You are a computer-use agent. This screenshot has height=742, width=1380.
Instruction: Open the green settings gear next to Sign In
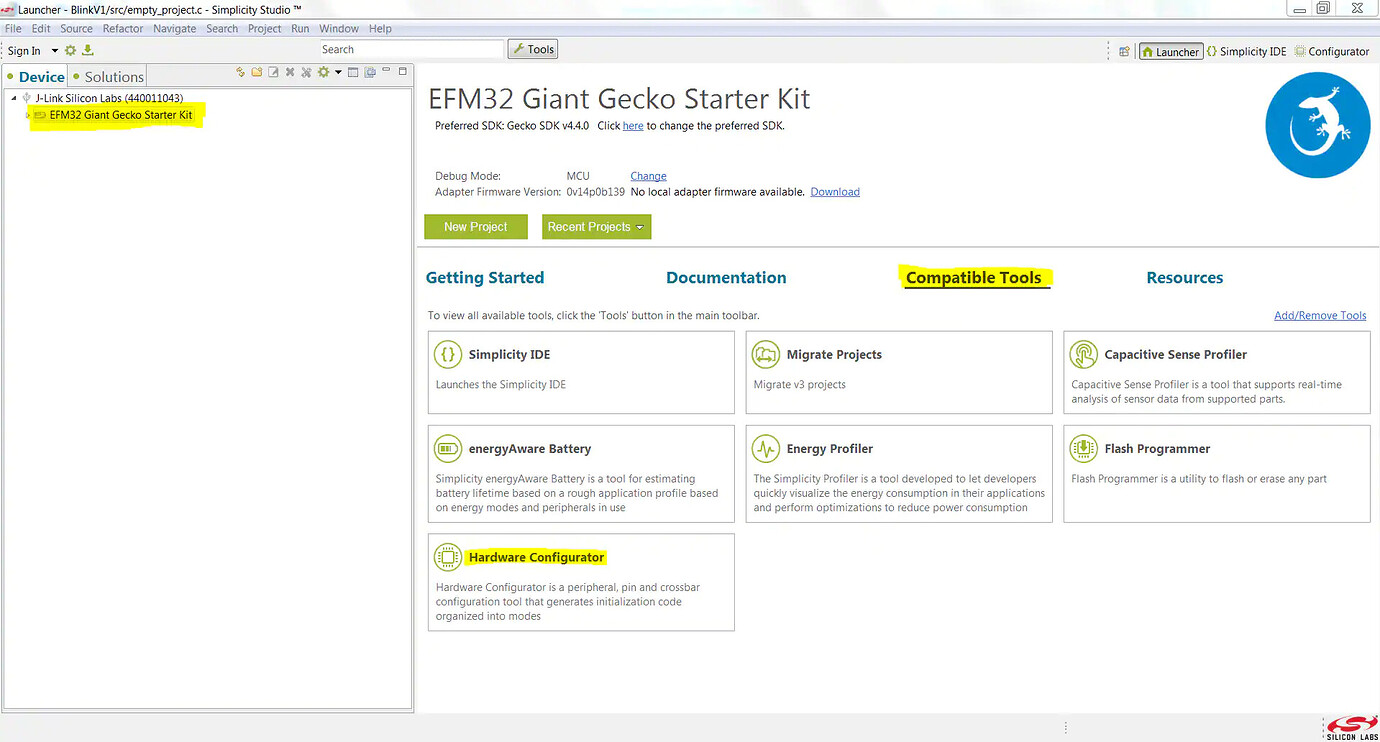click(x=69, y=50)
